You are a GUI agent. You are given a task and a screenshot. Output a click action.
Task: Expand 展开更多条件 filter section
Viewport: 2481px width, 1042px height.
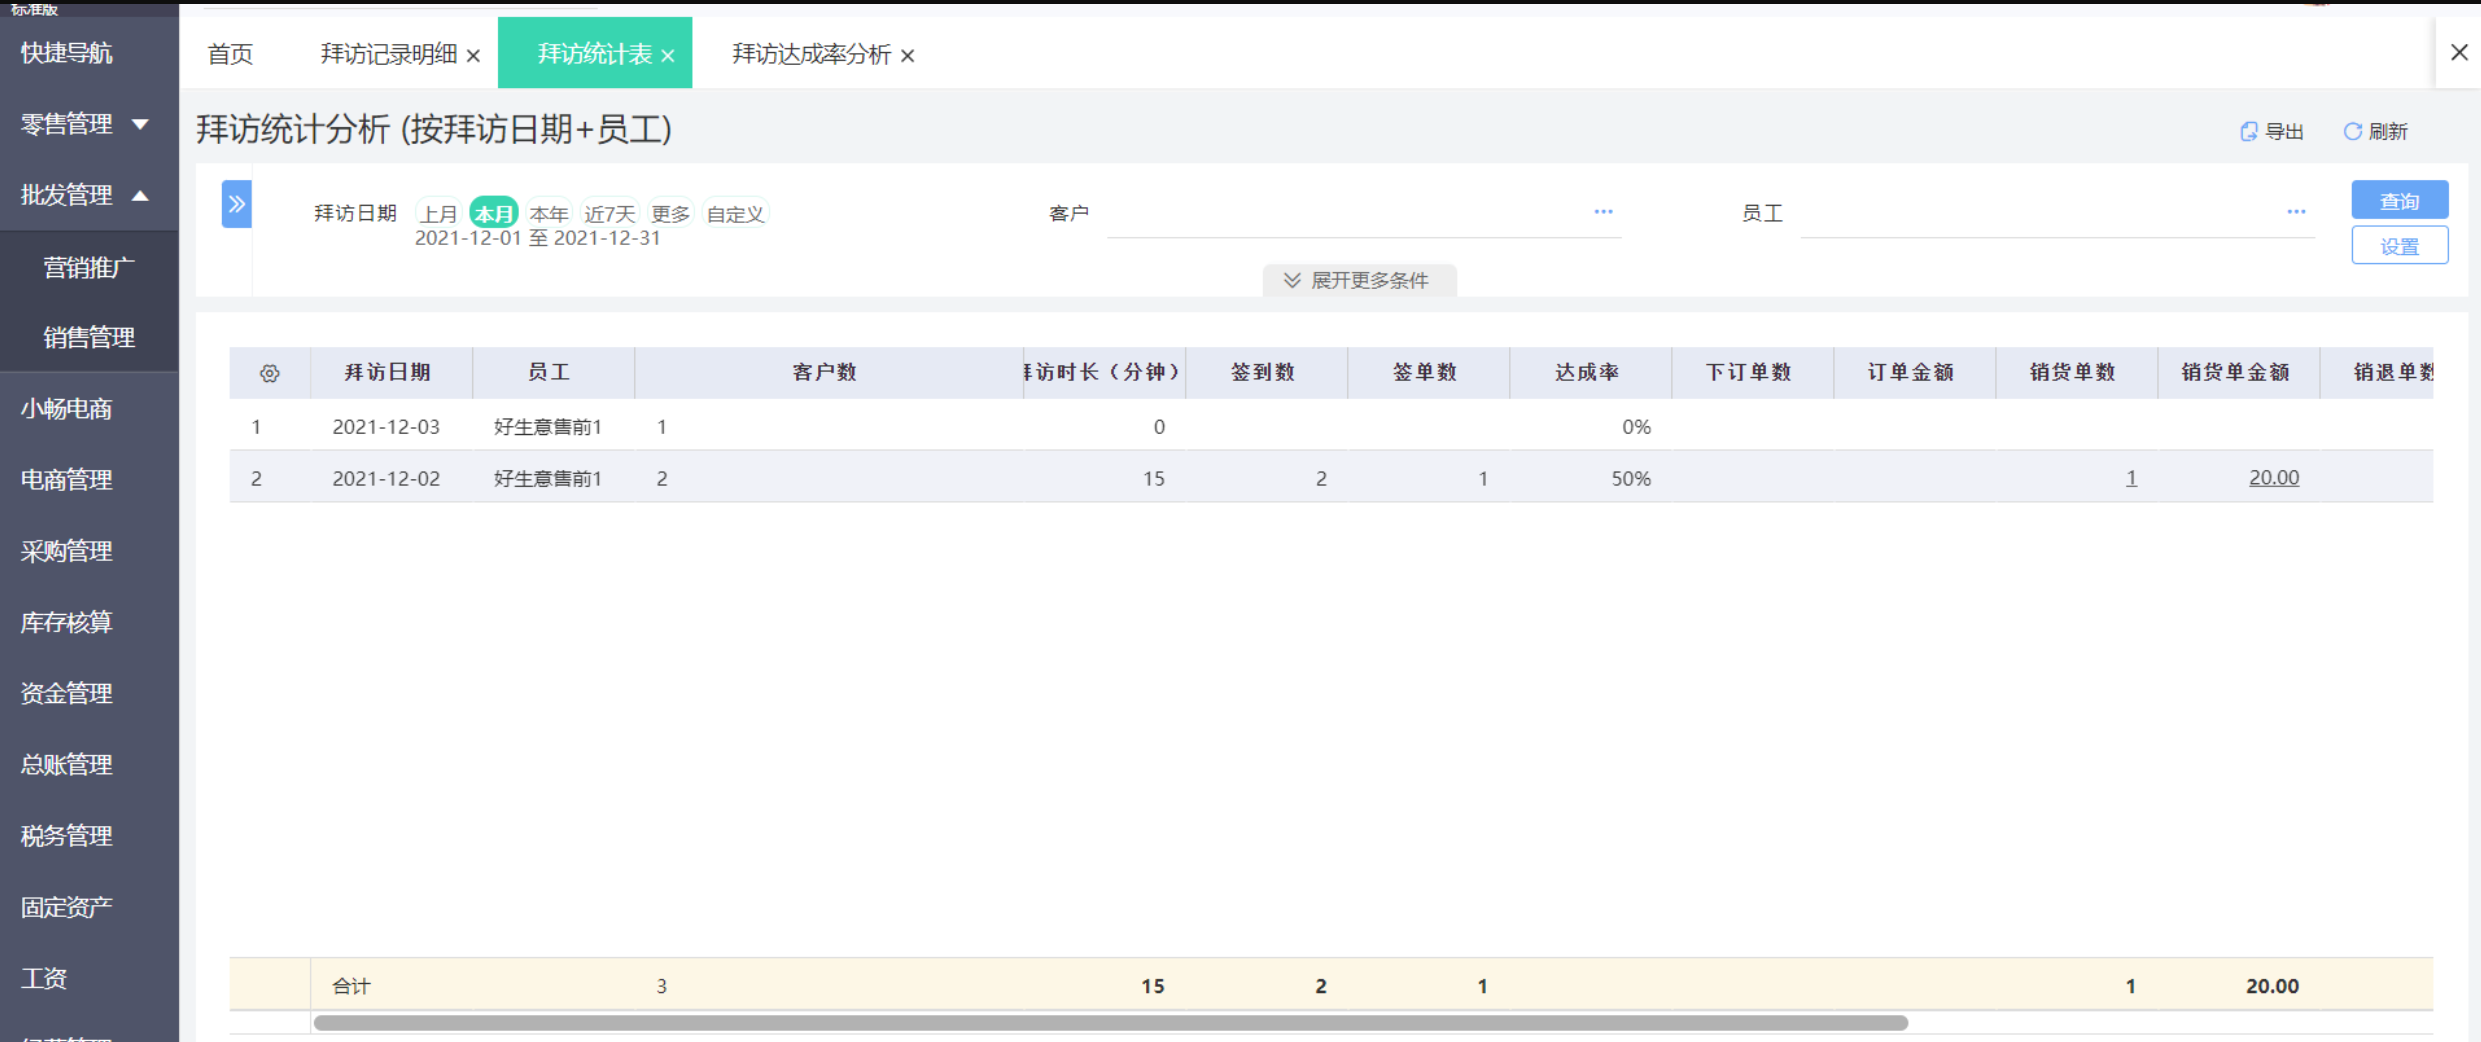tap(1358, 280)
